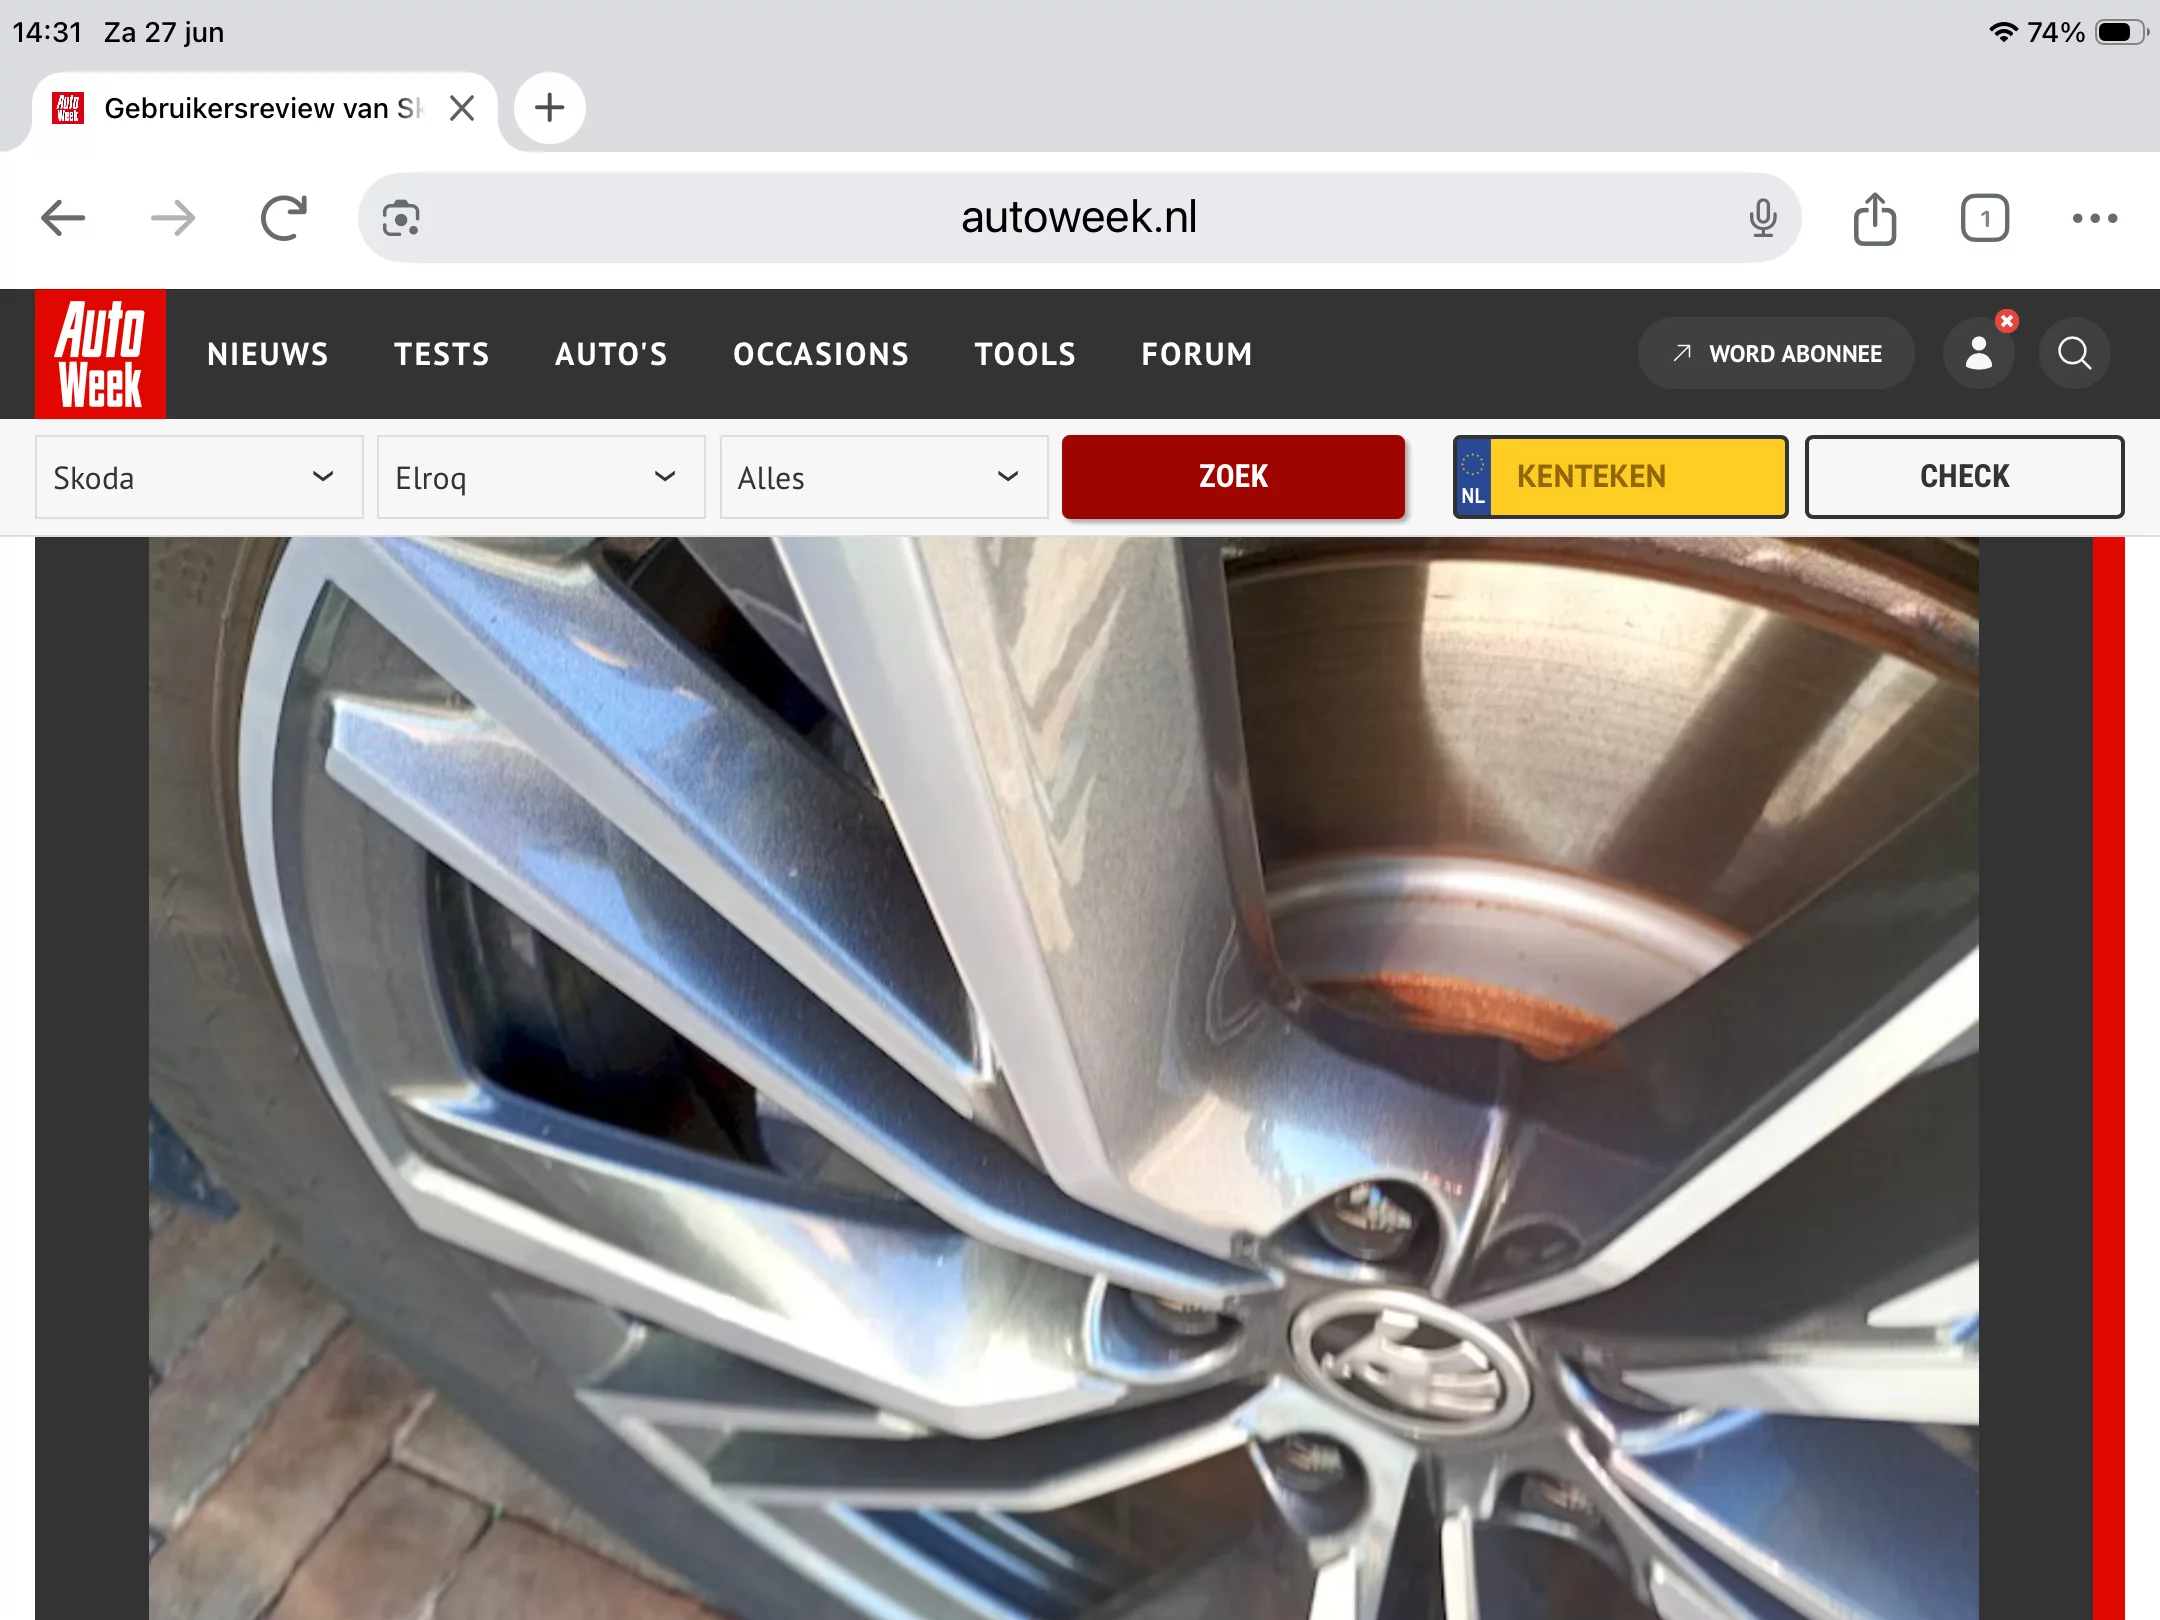
Task: Click the WORD ABONNEE button
Action: 1776,353
